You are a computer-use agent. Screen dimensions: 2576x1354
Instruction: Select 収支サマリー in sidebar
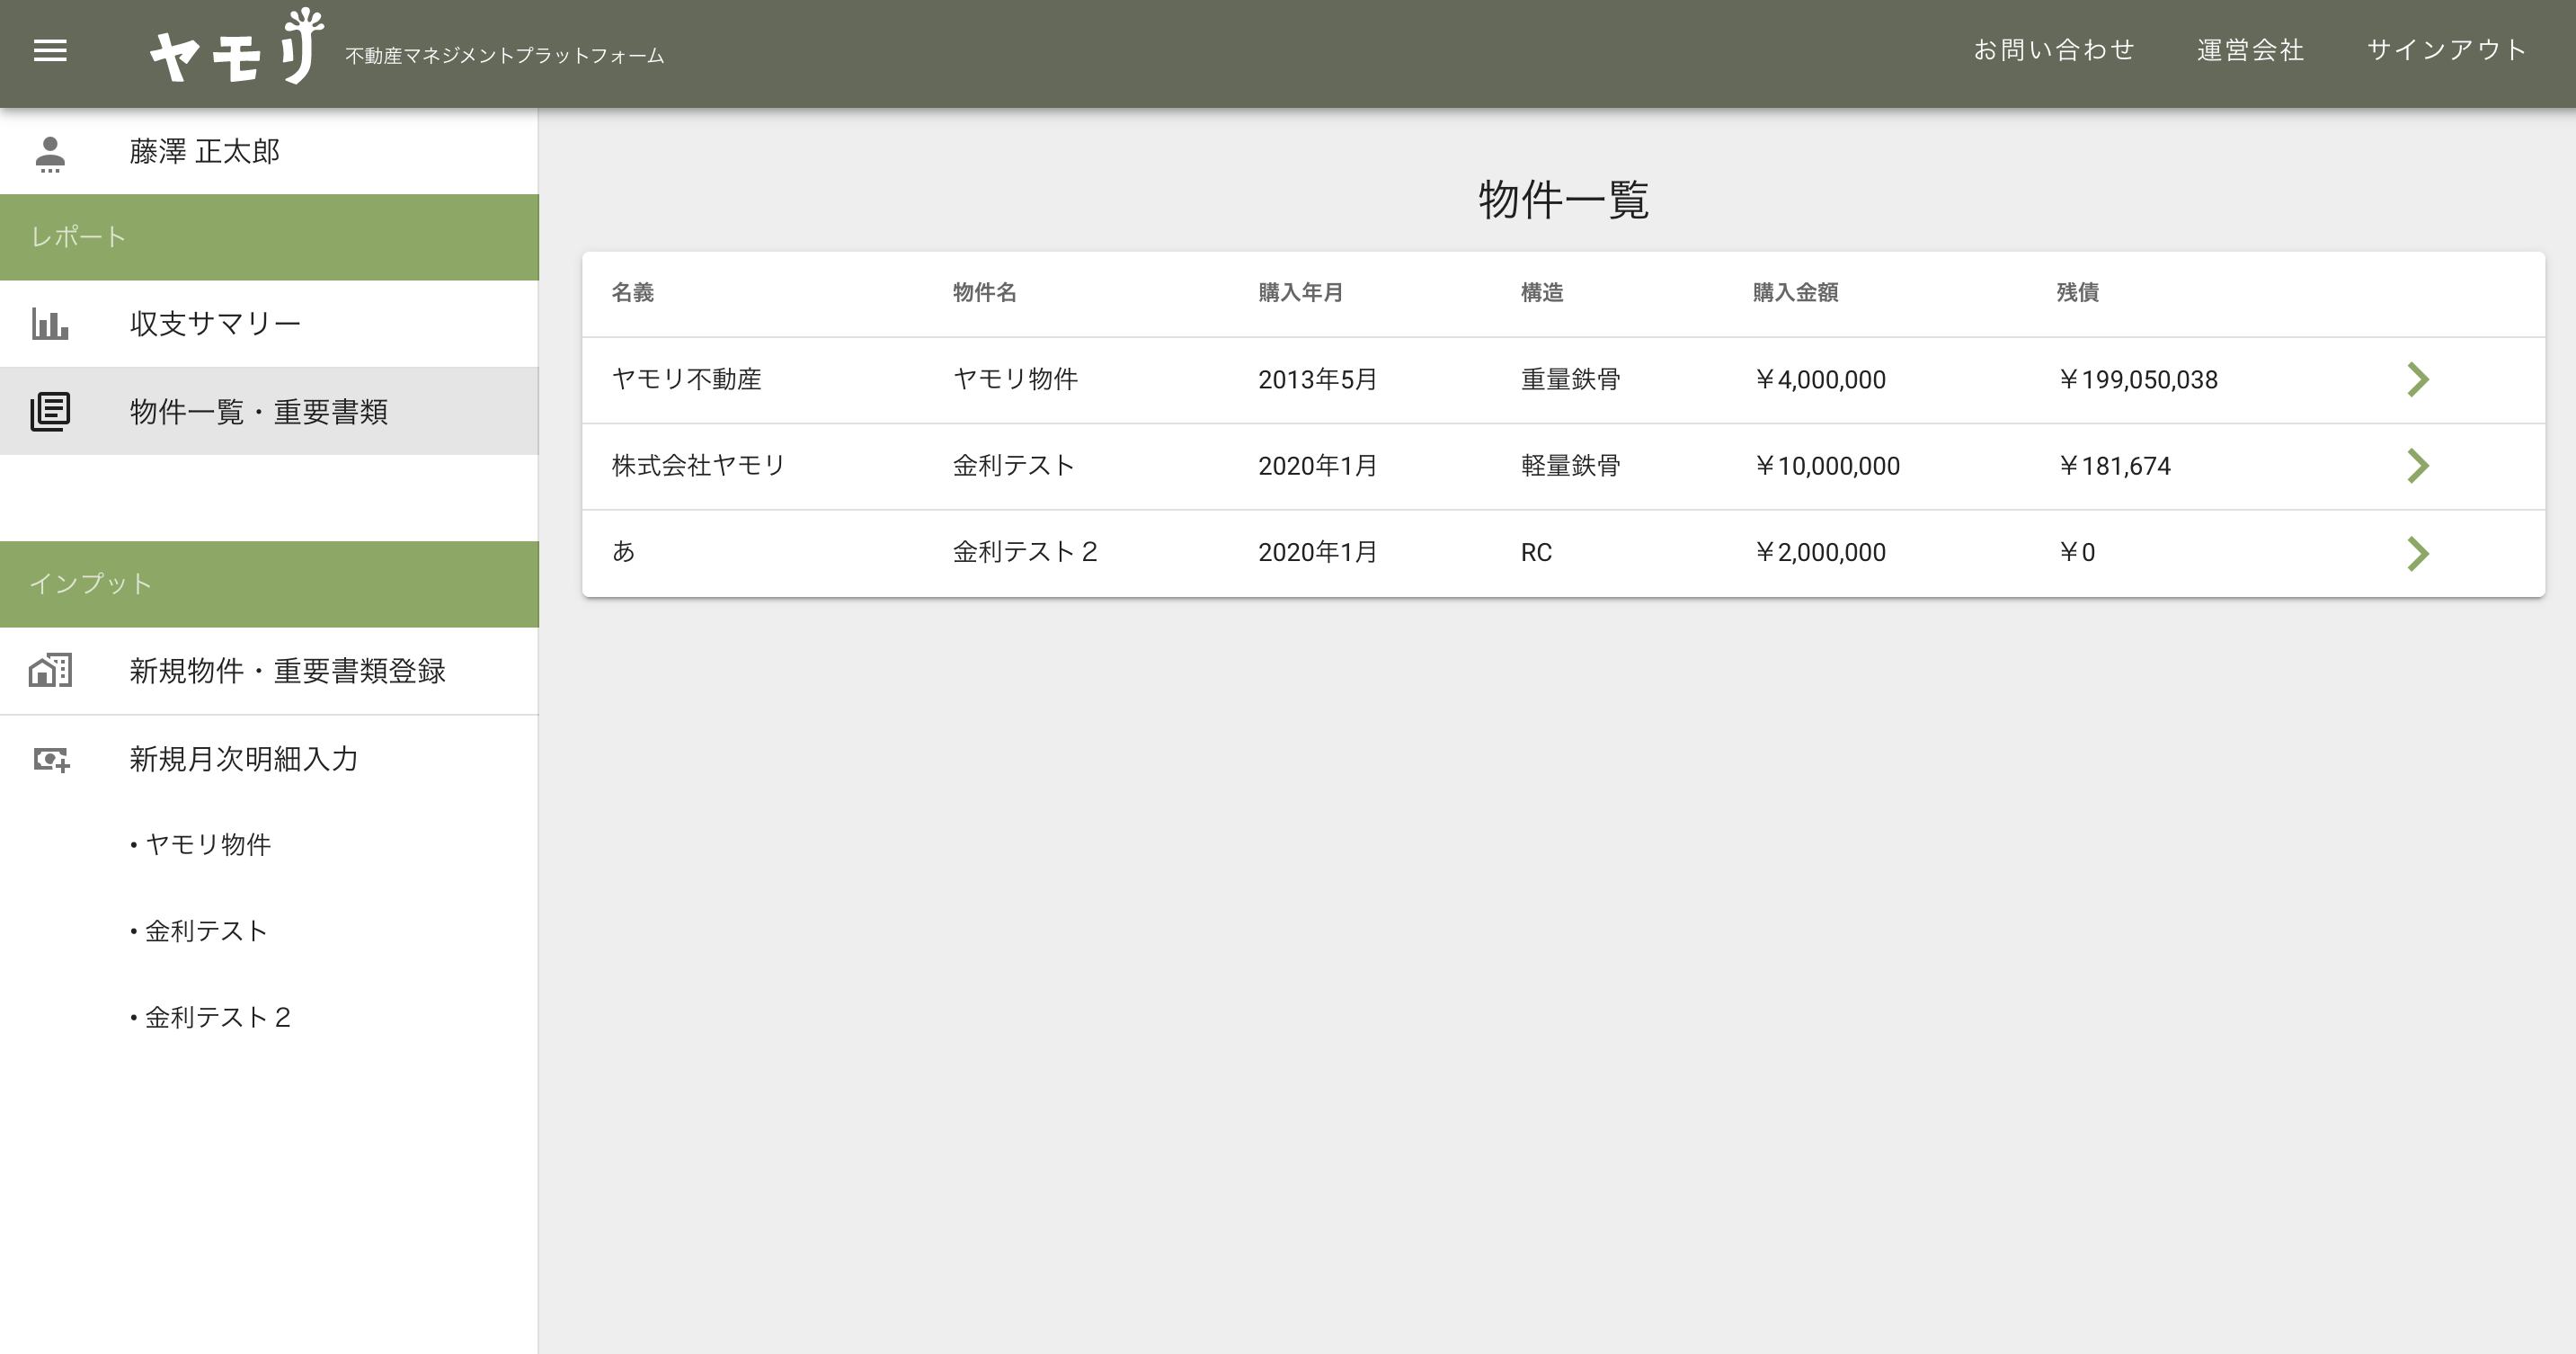pyautogui.click(x=269, y=324)
